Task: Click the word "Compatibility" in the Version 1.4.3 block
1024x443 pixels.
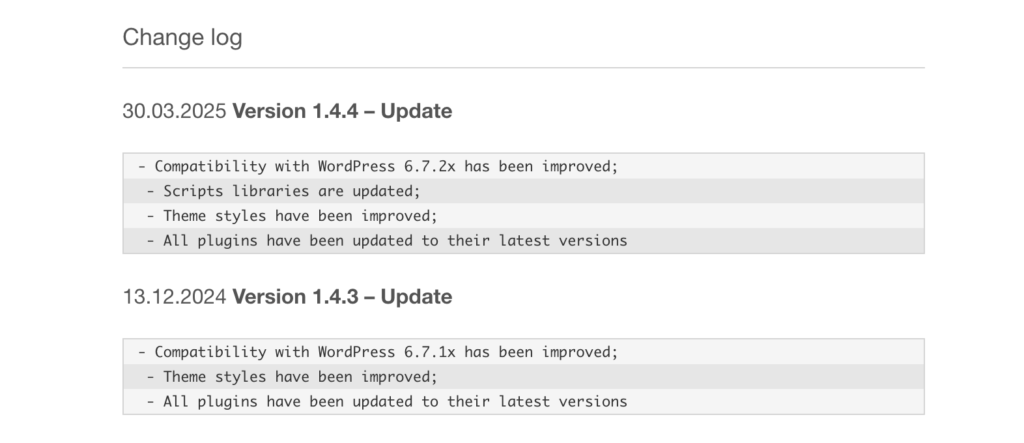Action: (x=207, y=352)
